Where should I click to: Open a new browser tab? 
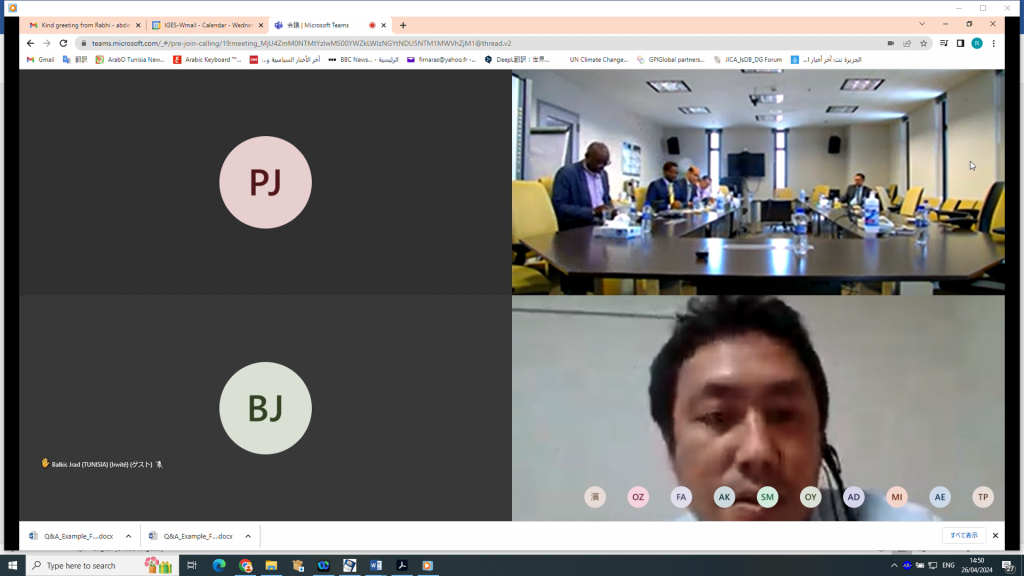point(403,25)
